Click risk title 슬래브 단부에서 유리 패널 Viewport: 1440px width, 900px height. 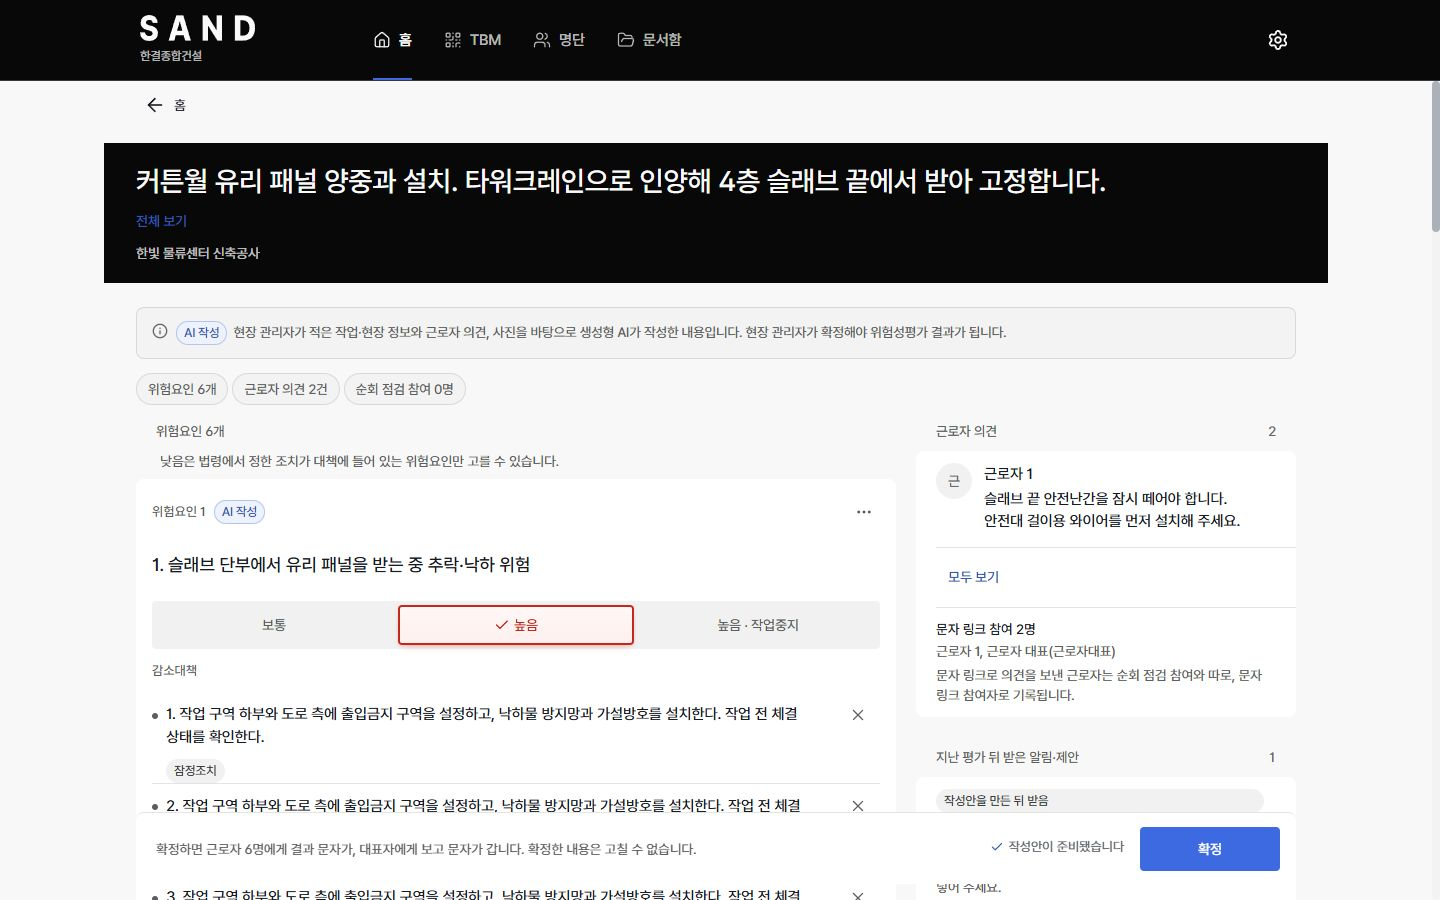[341, 565]
